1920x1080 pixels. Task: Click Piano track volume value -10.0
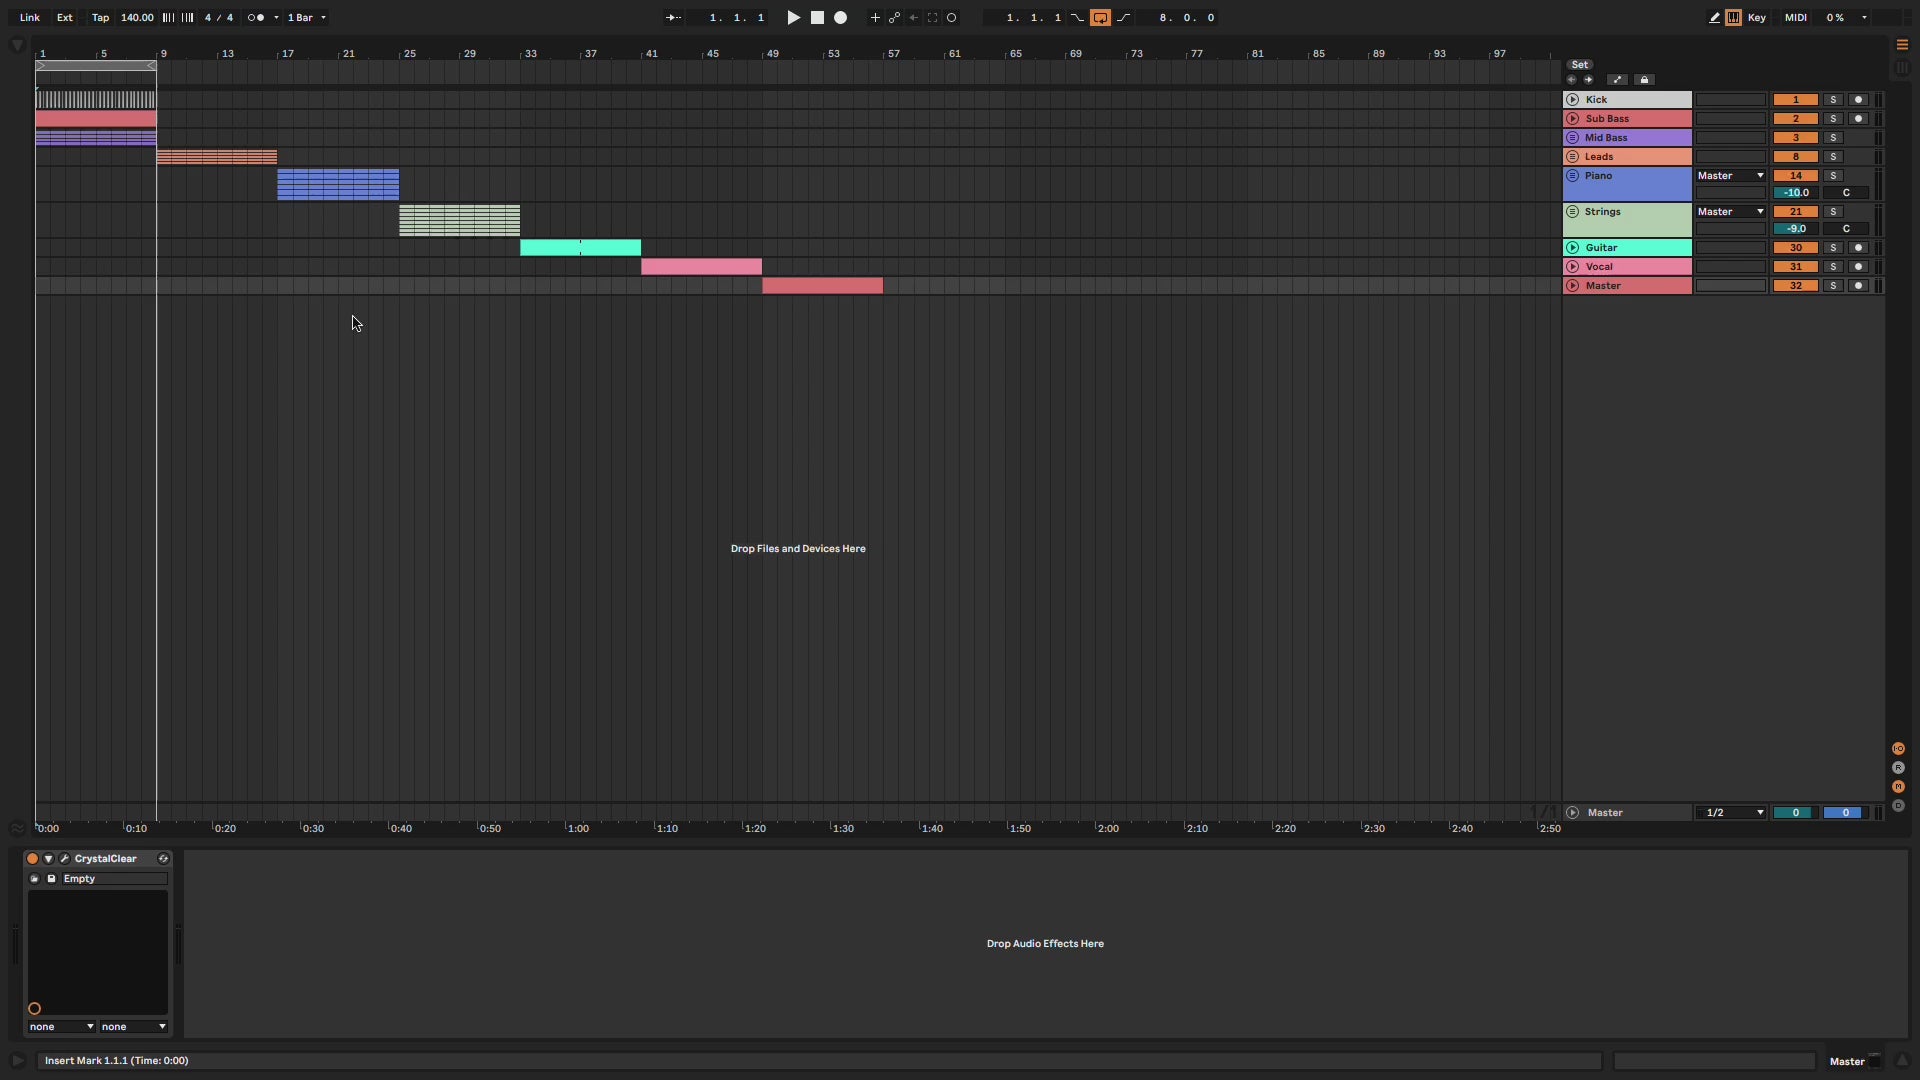coord(1795,193)
